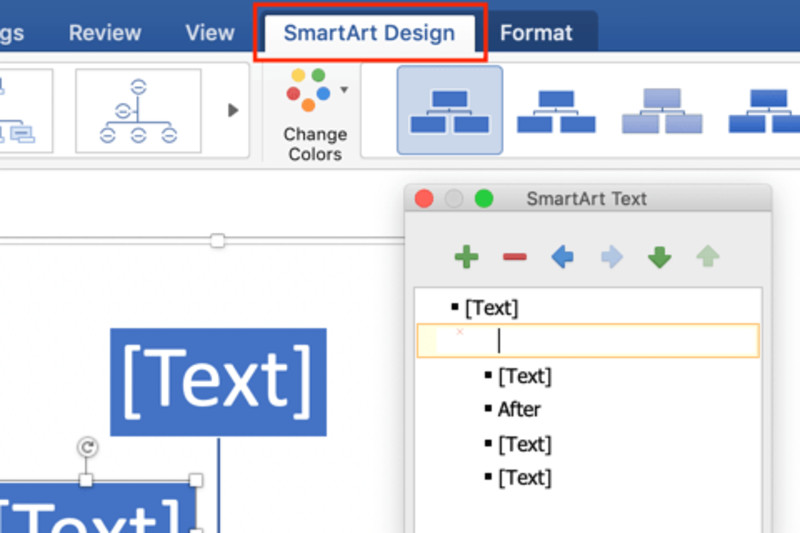Click the last [Text] bullet in pane

tap(524, 477)
